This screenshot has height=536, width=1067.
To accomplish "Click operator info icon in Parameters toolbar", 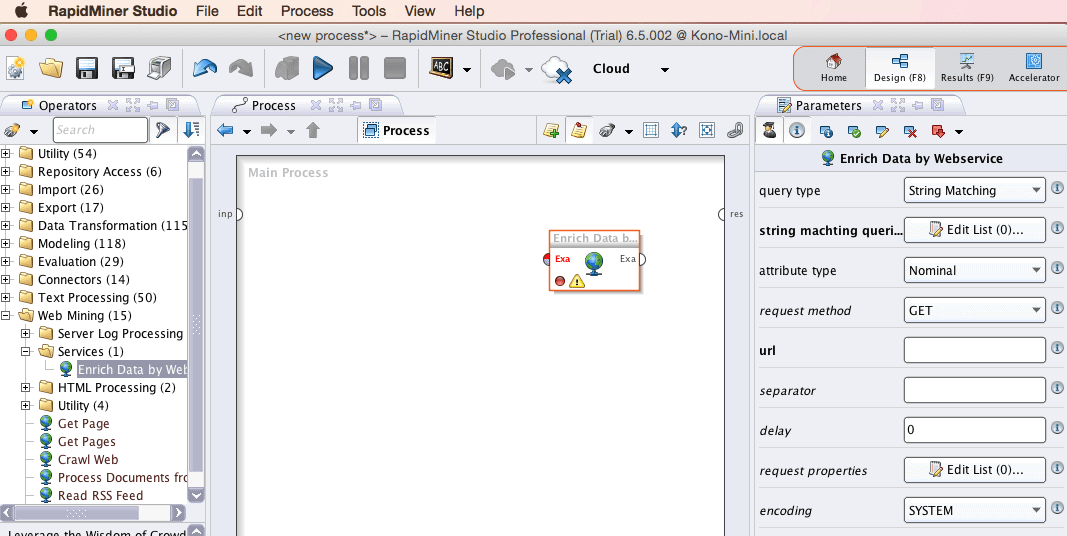I will point(826,131).
